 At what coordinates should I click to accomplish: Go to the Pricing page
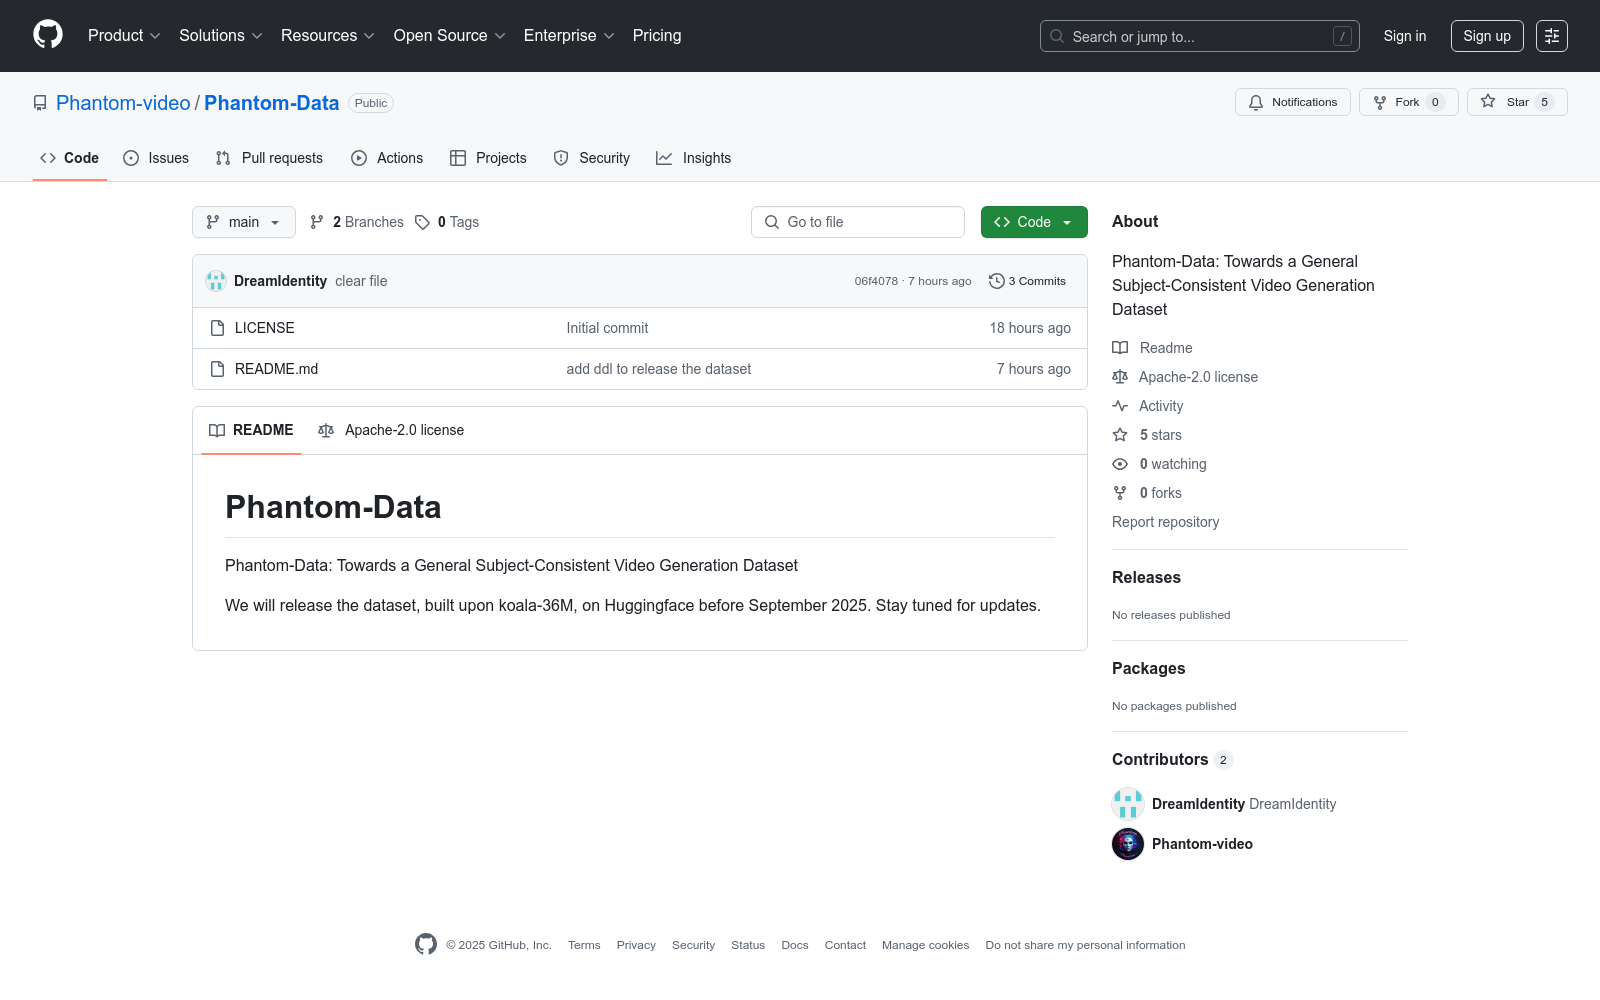(657, 36)
